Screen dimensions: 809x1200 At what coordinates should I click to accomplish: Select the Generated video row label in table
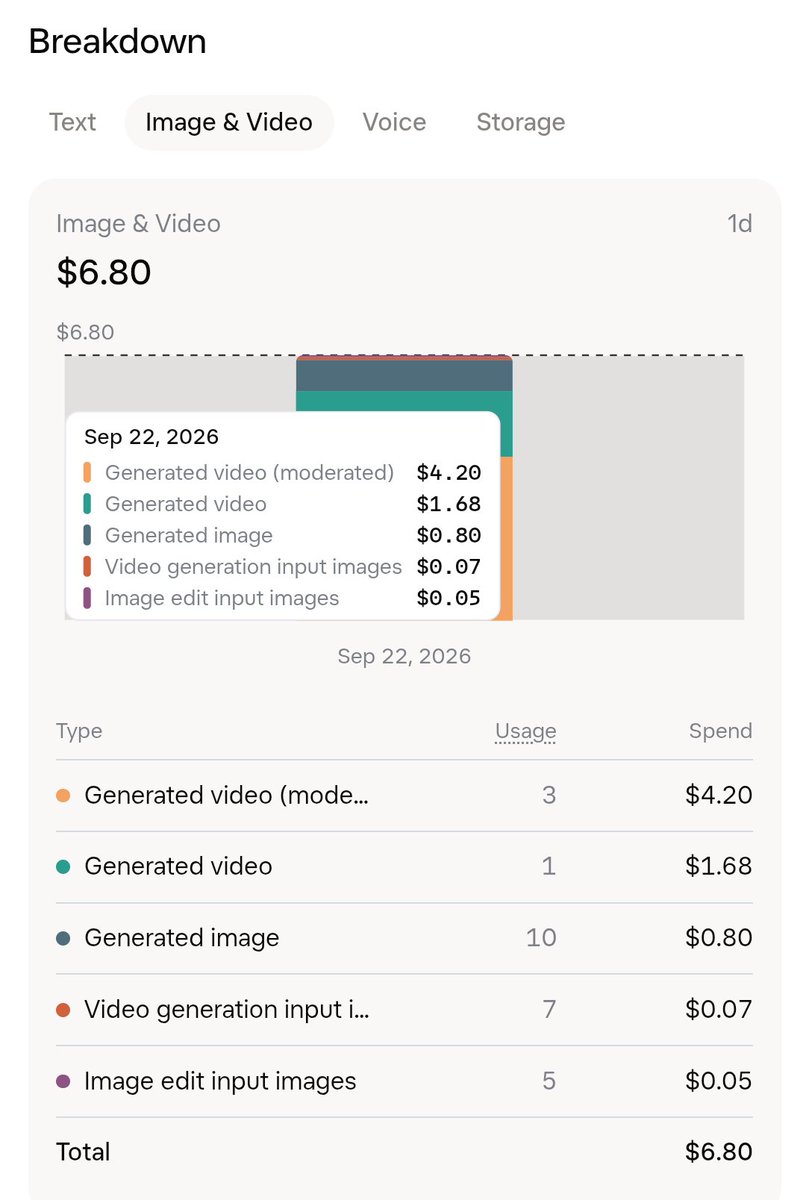point(178,866)
